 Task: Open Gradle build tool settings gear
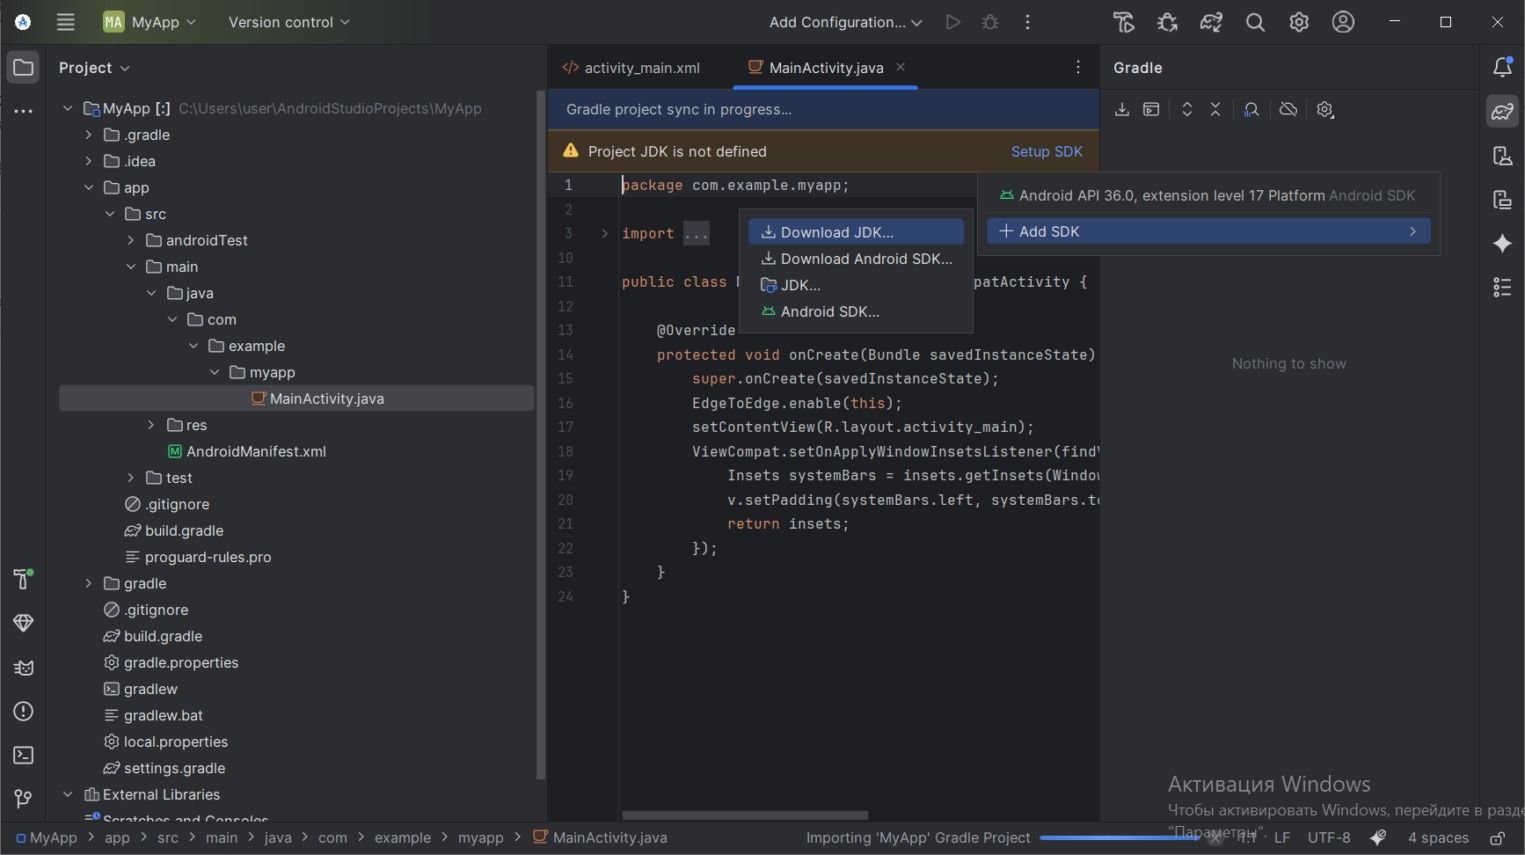(x=1325, y=110)
